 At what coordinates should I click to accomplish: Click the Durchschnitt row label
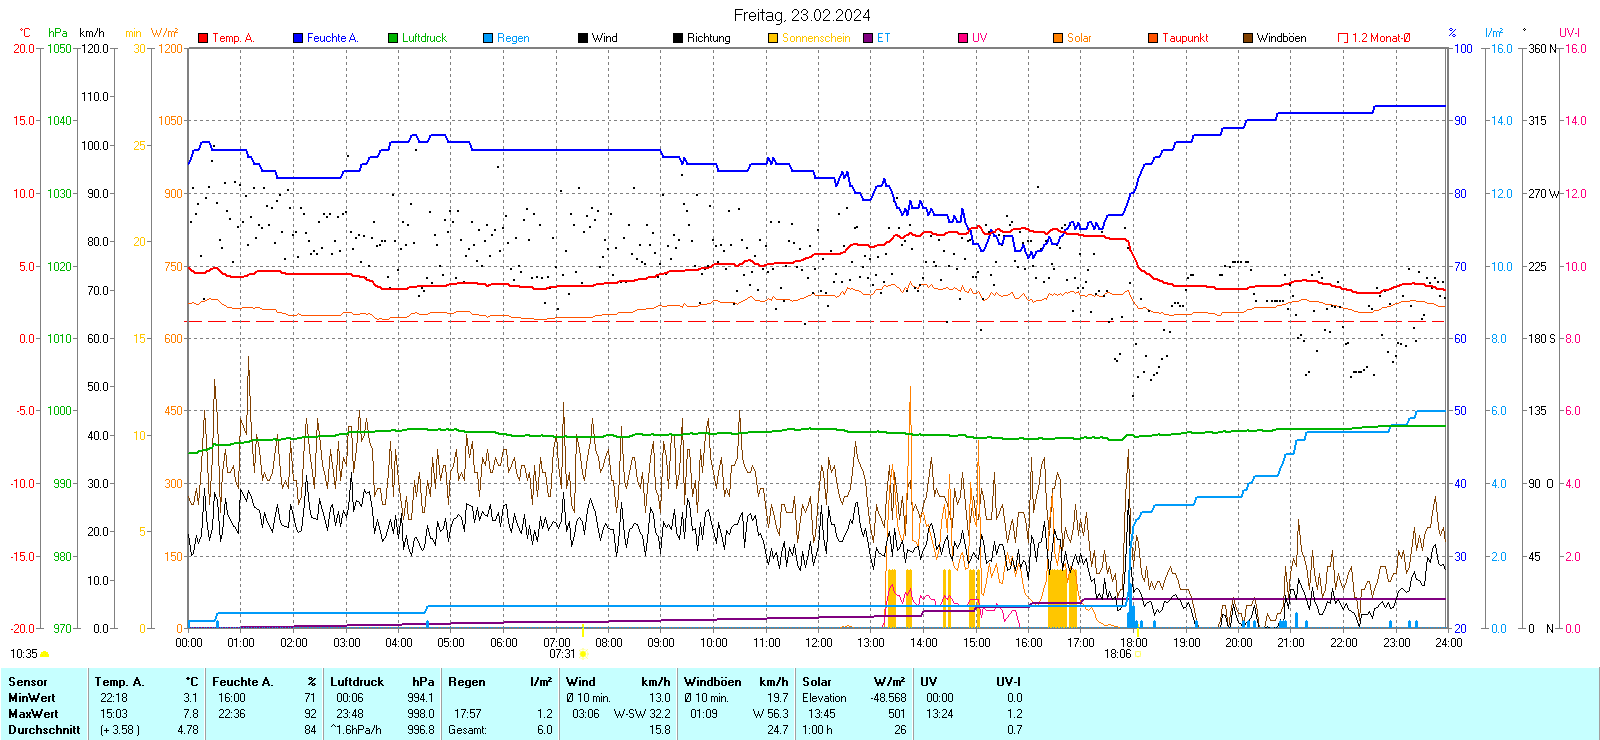(44, 730)
